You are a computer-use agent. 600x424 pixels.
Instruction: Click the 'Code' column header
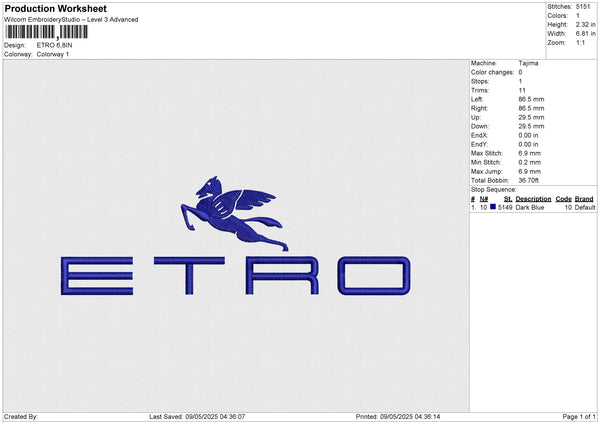tap(564, 199)
